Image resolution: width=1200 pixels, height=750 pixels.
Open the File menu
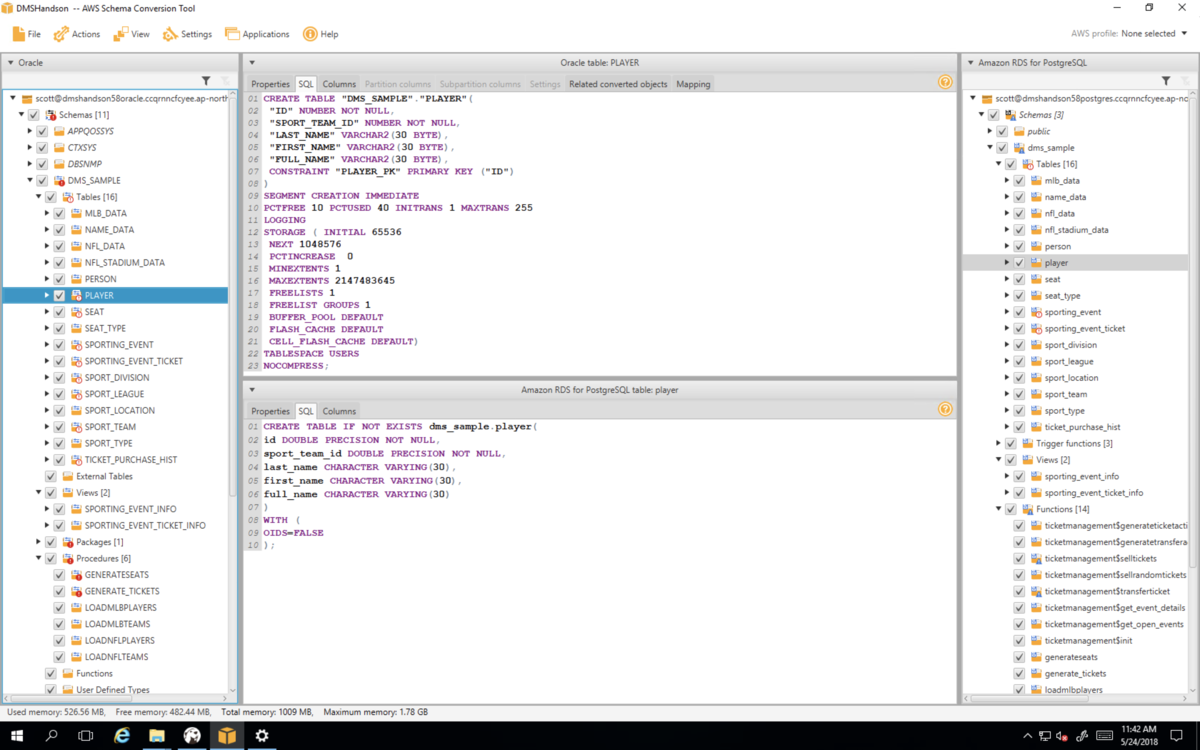coord(26,34)
